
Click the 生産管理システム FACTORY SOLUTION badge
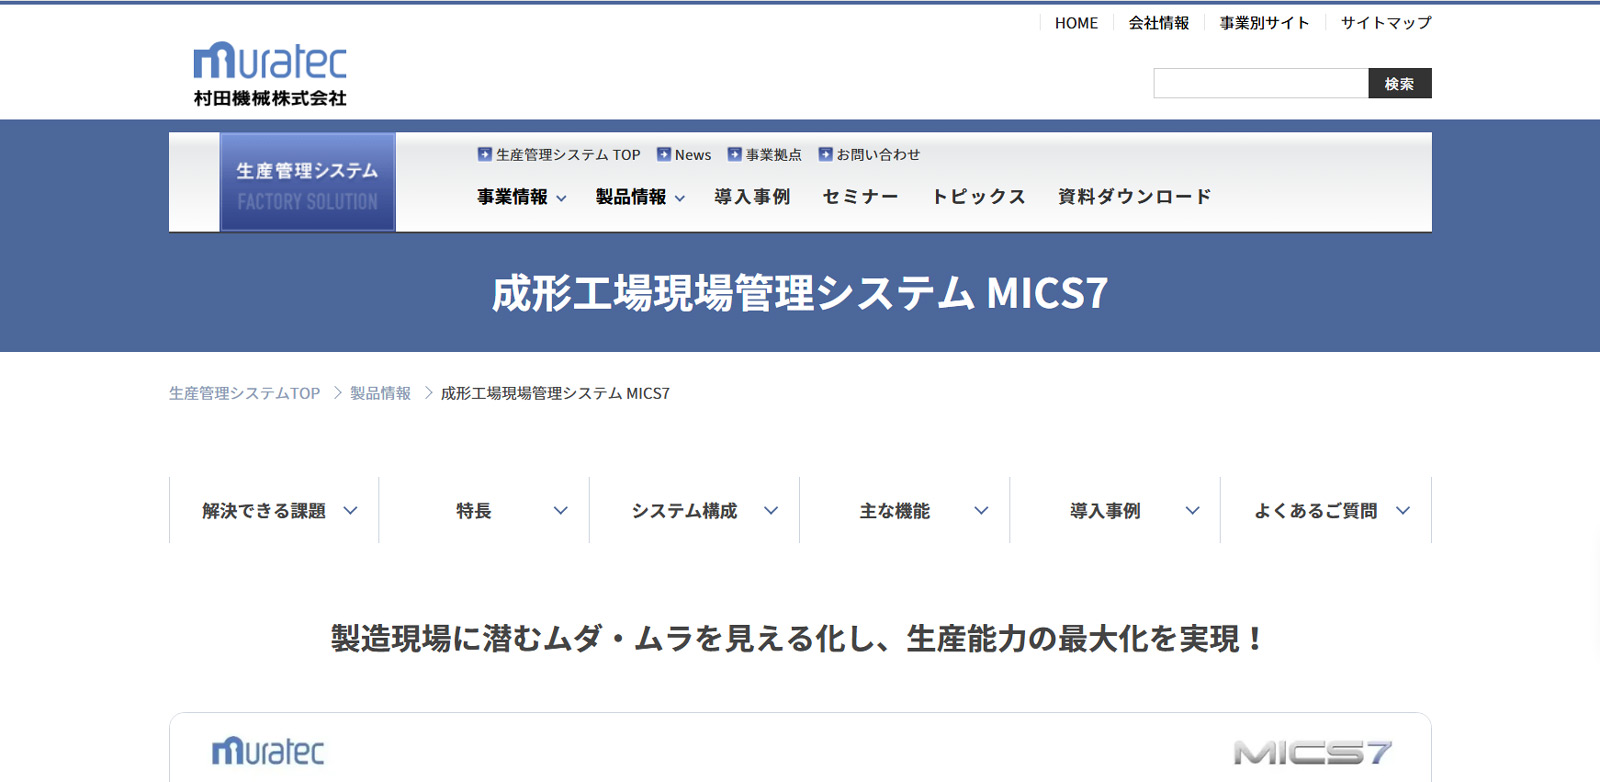tap(308, 182)
